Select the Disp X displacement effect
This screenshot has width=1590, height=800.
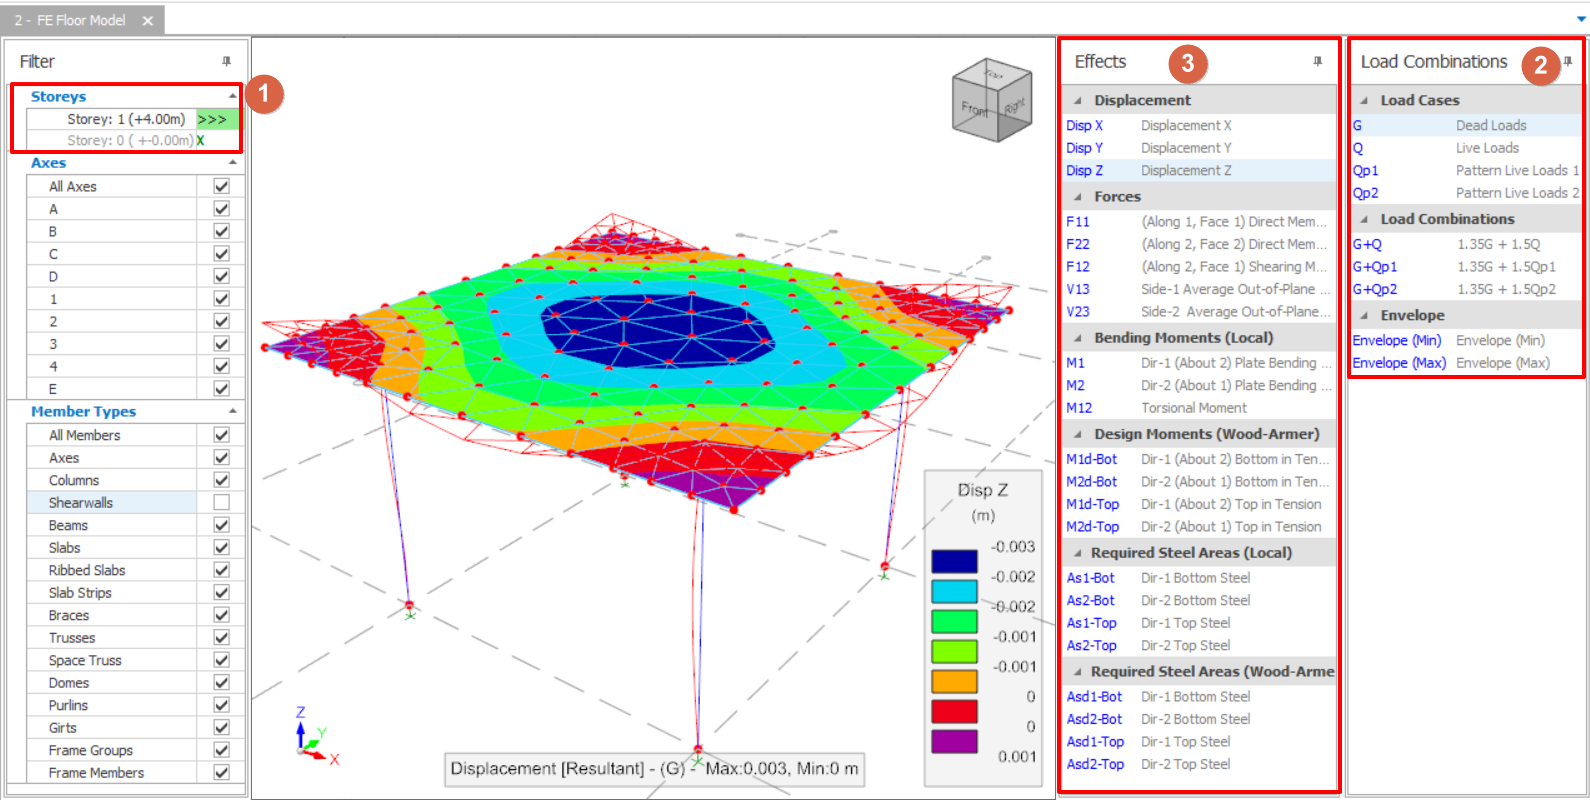(1084, 126)
